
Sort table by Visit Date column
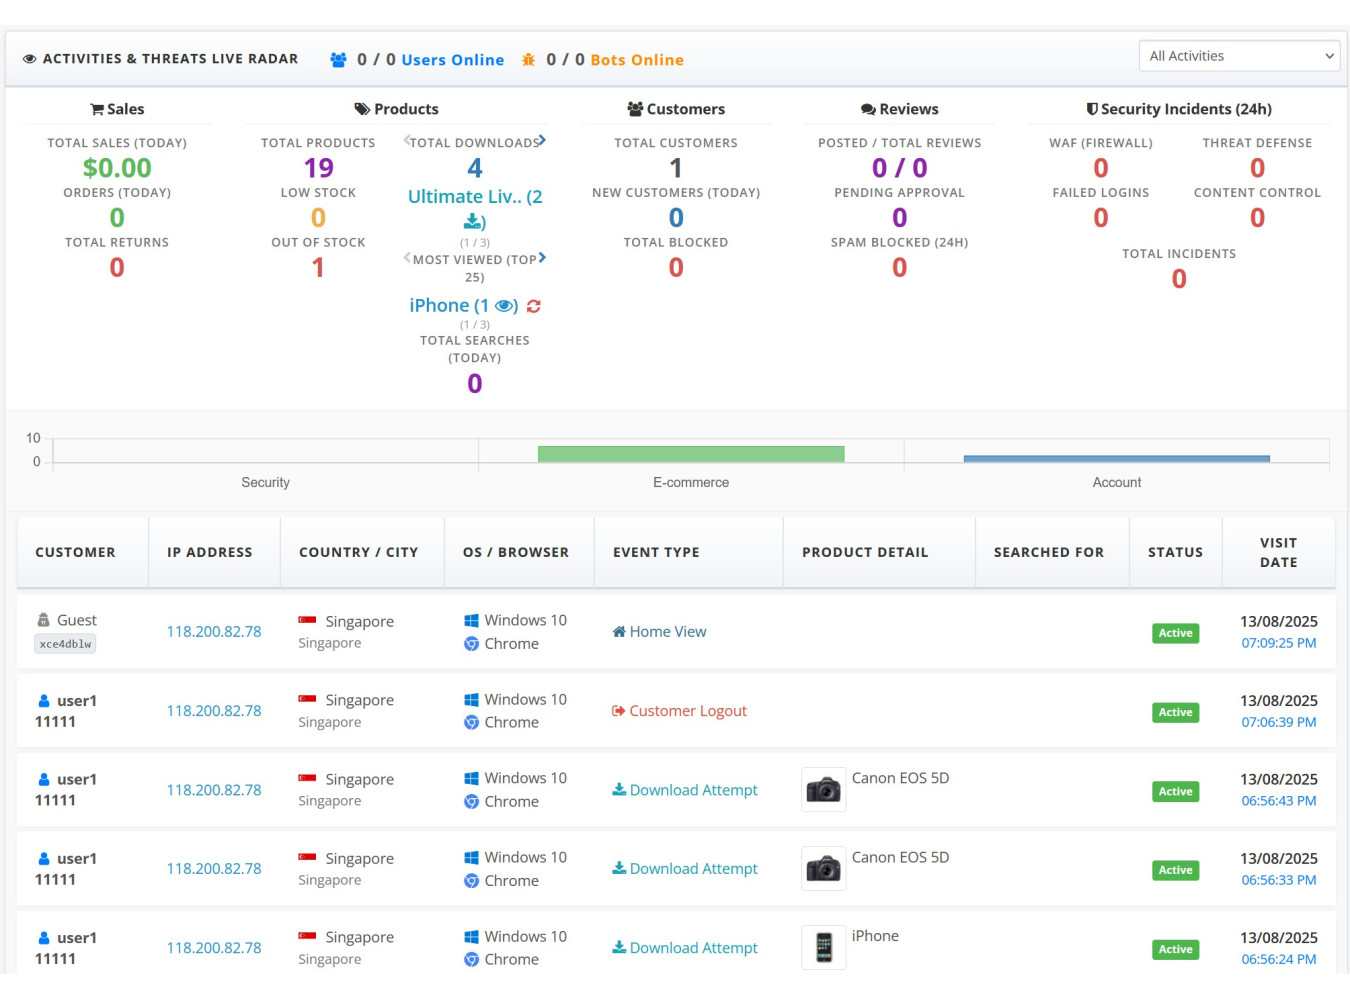(x=1278, y=552)
